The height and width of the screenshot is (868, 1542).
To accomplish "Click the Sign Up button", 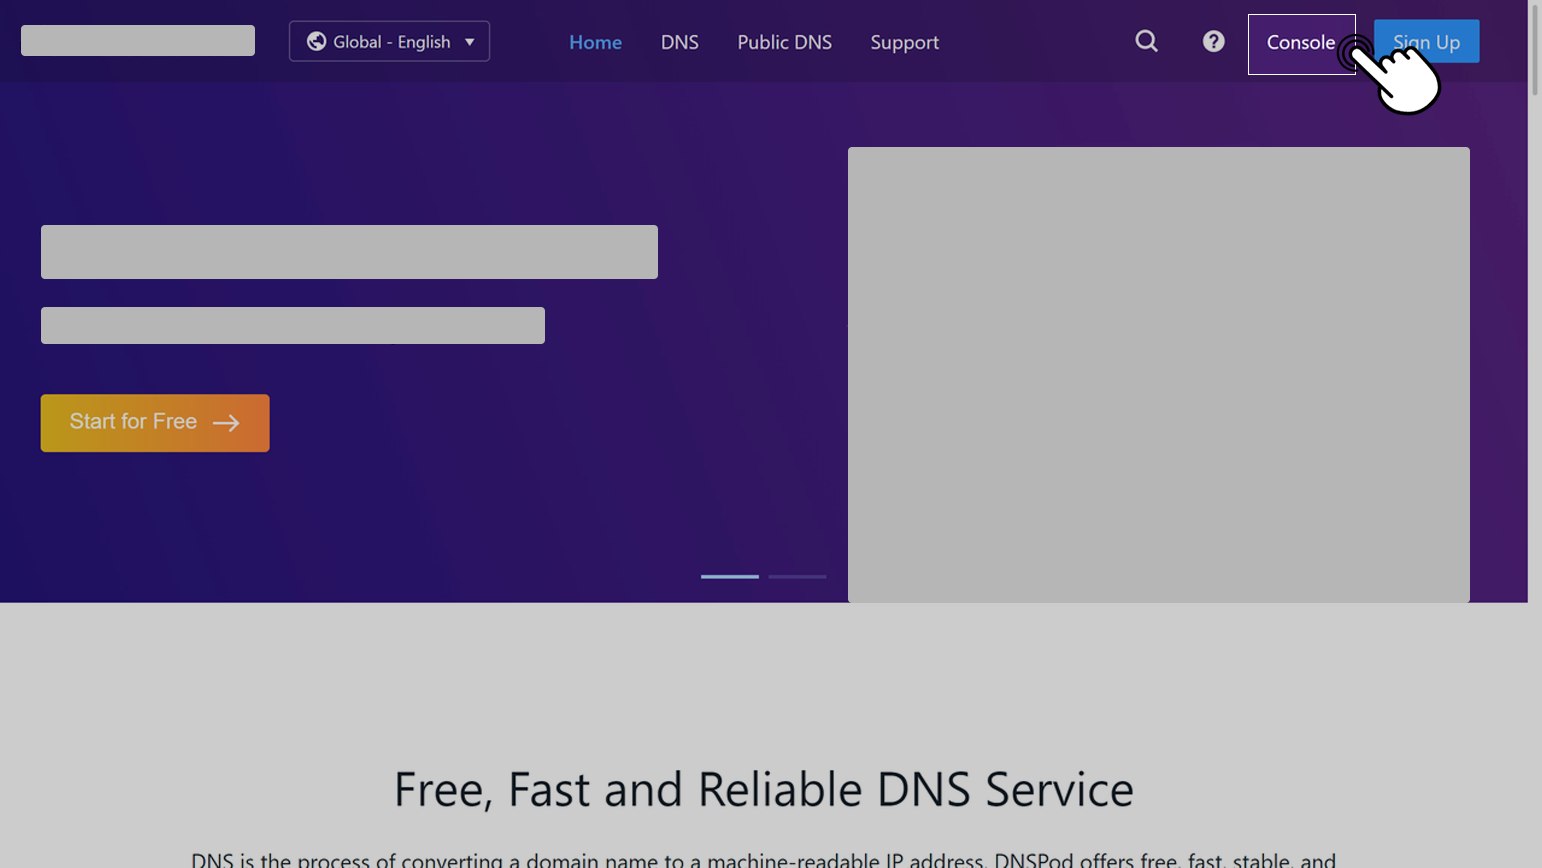I will pos(1425,41).
